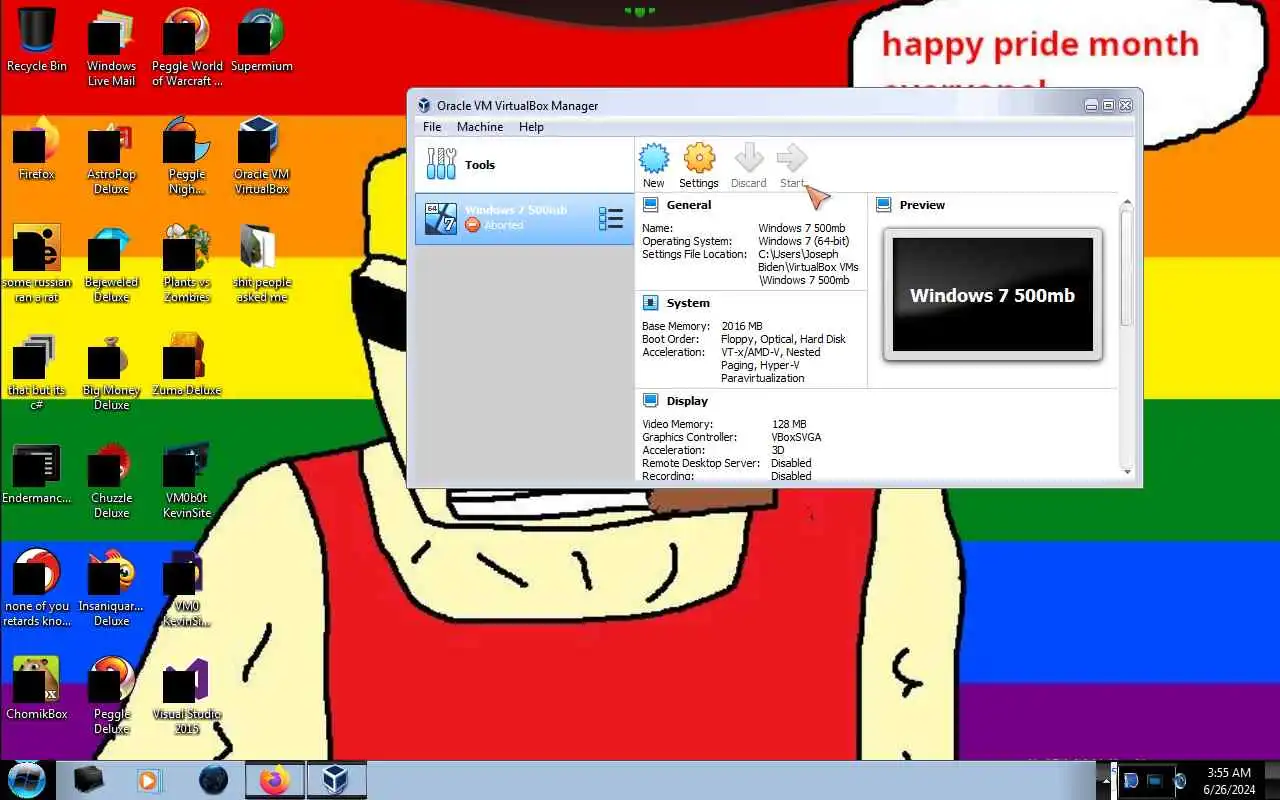Select the Insaniquarium Deluxe desktop icon

coord(111,588)
